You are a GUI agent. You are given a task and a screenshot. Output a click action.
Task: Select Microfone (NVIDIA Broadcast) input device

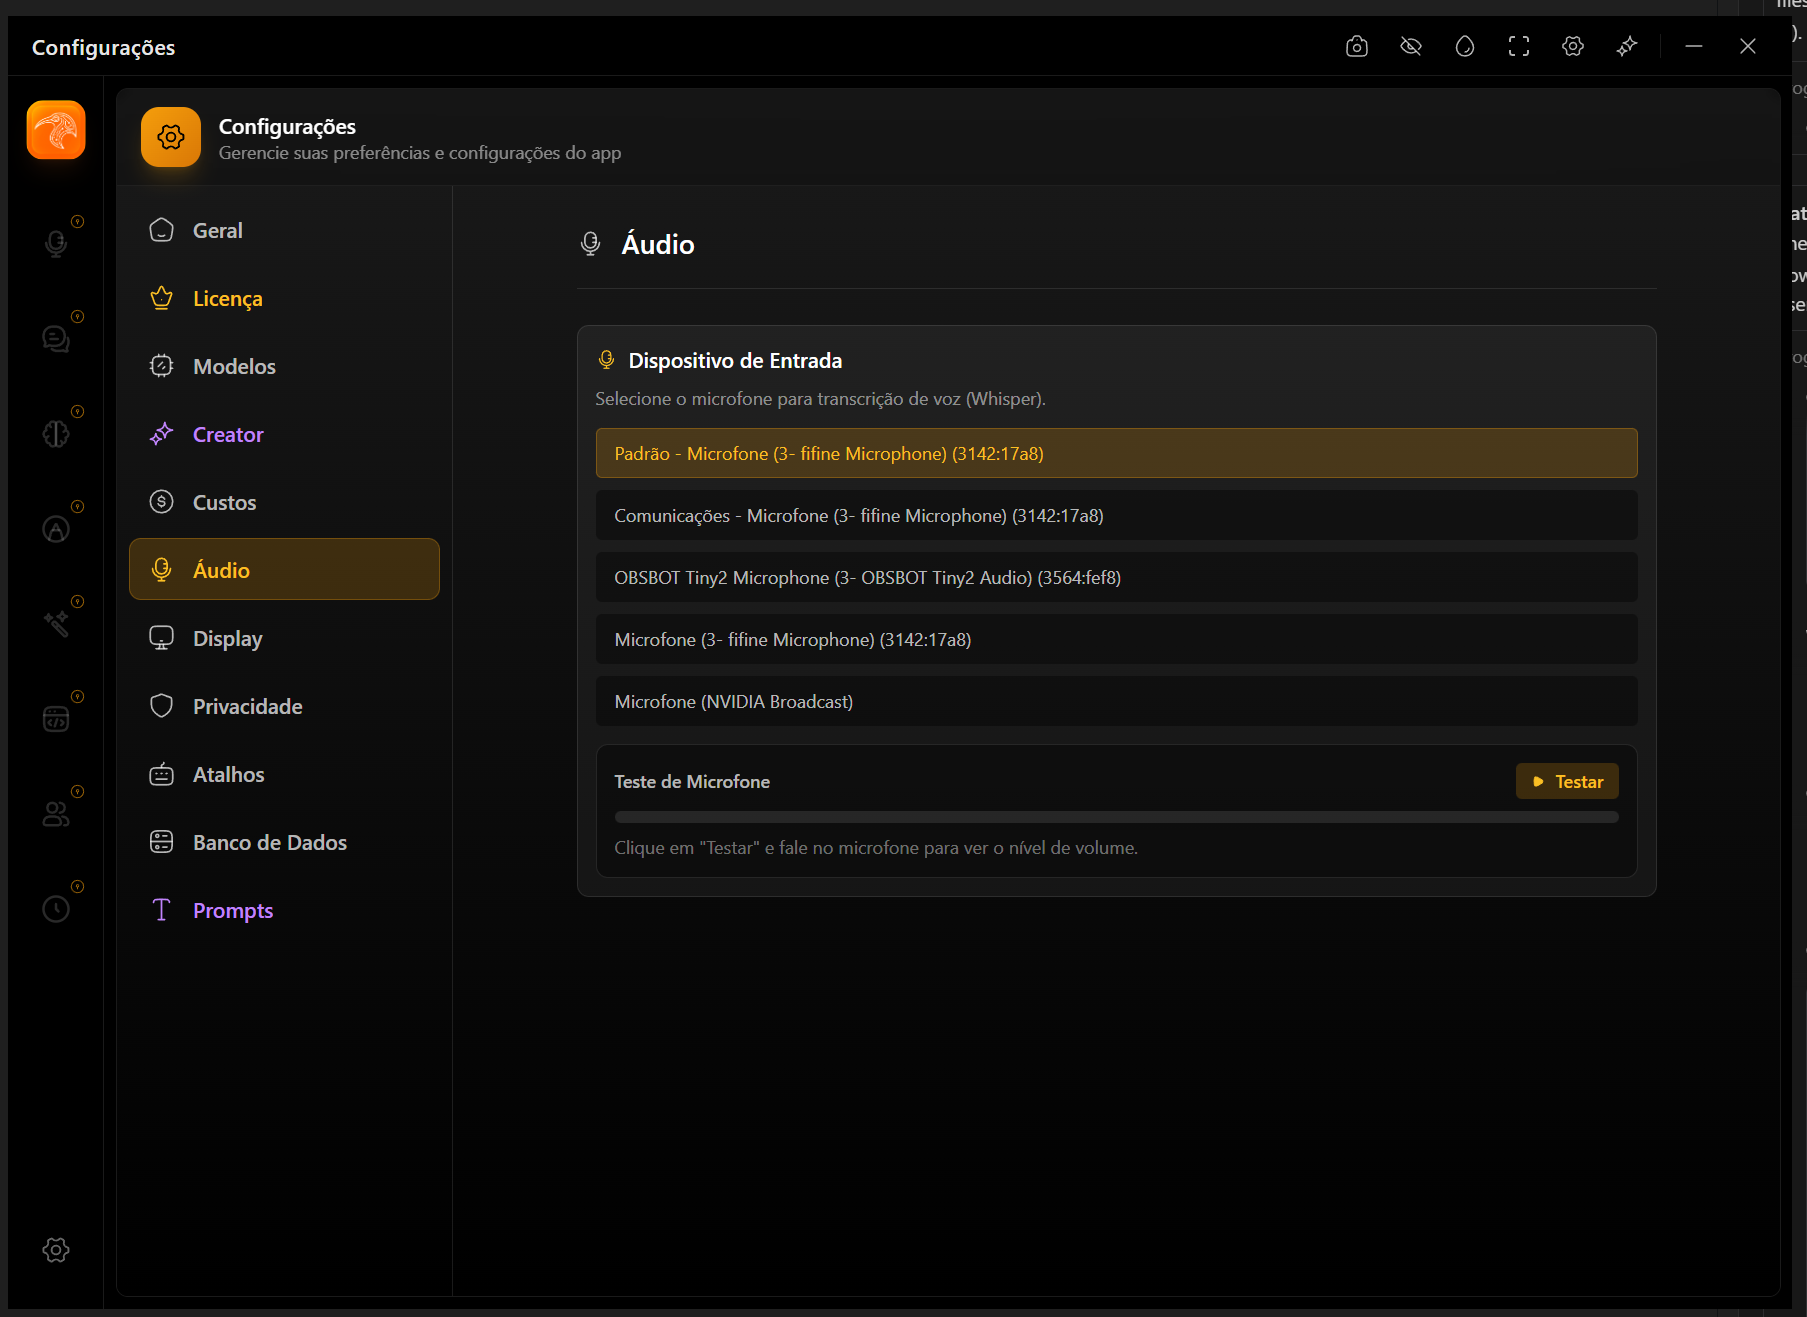coord(1116,701)
